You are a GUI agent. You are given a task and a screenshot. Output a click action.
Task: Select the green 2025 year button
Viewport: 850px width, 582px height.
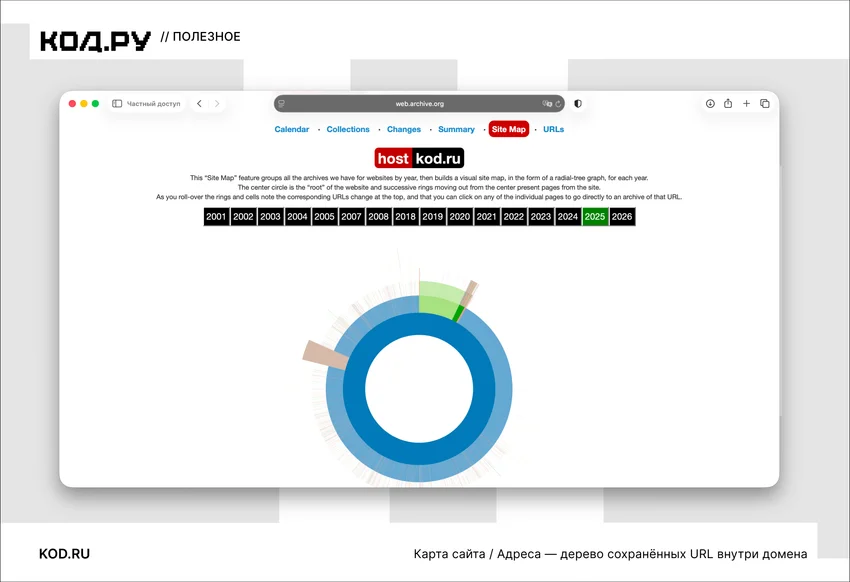coord(595,217)
